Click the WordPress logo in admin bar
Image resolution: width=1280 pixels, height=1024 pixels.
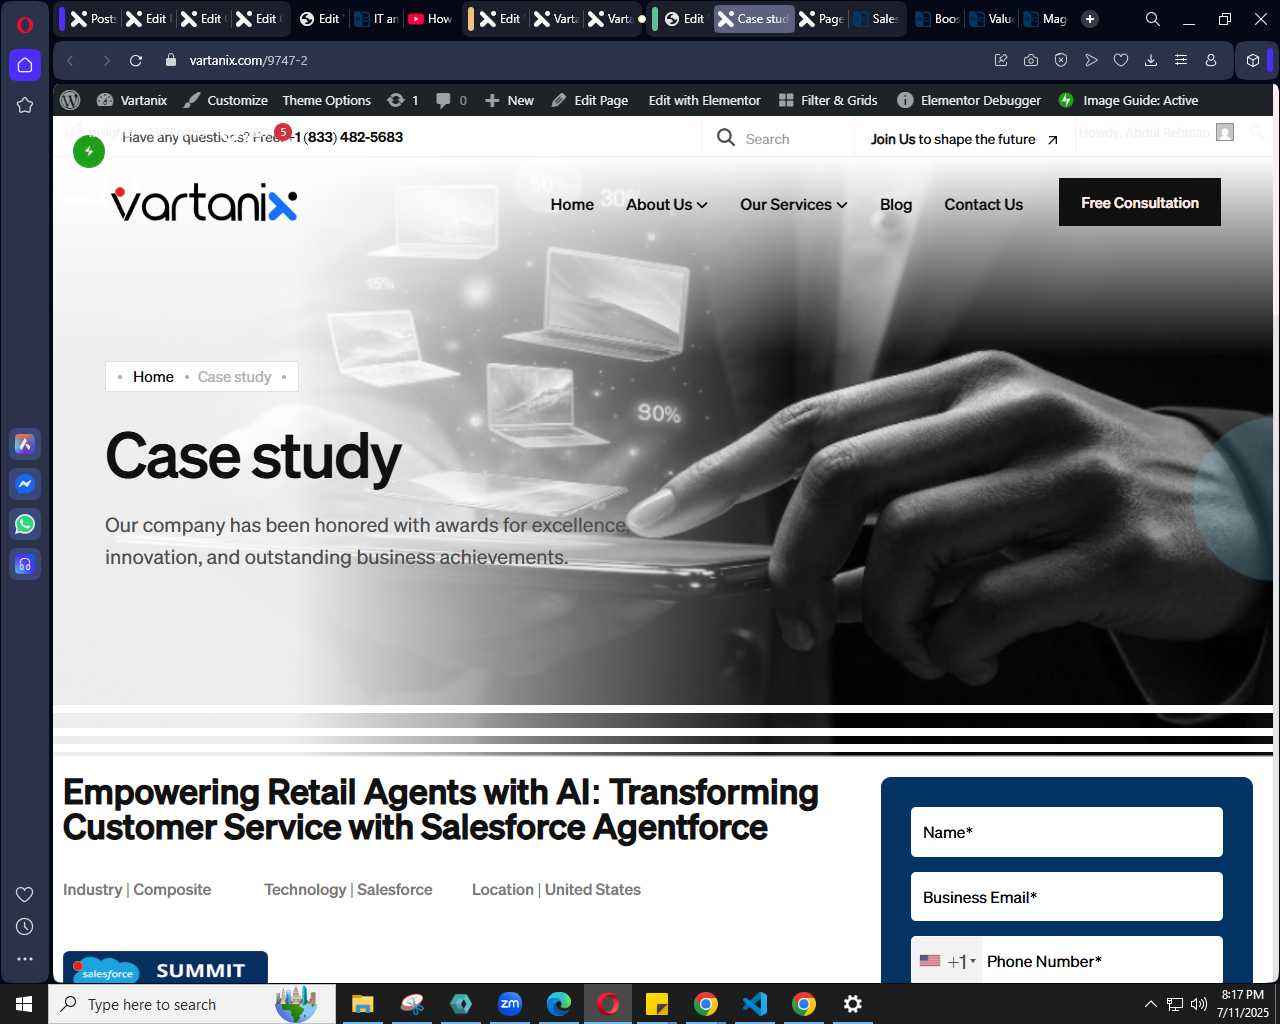70,100
